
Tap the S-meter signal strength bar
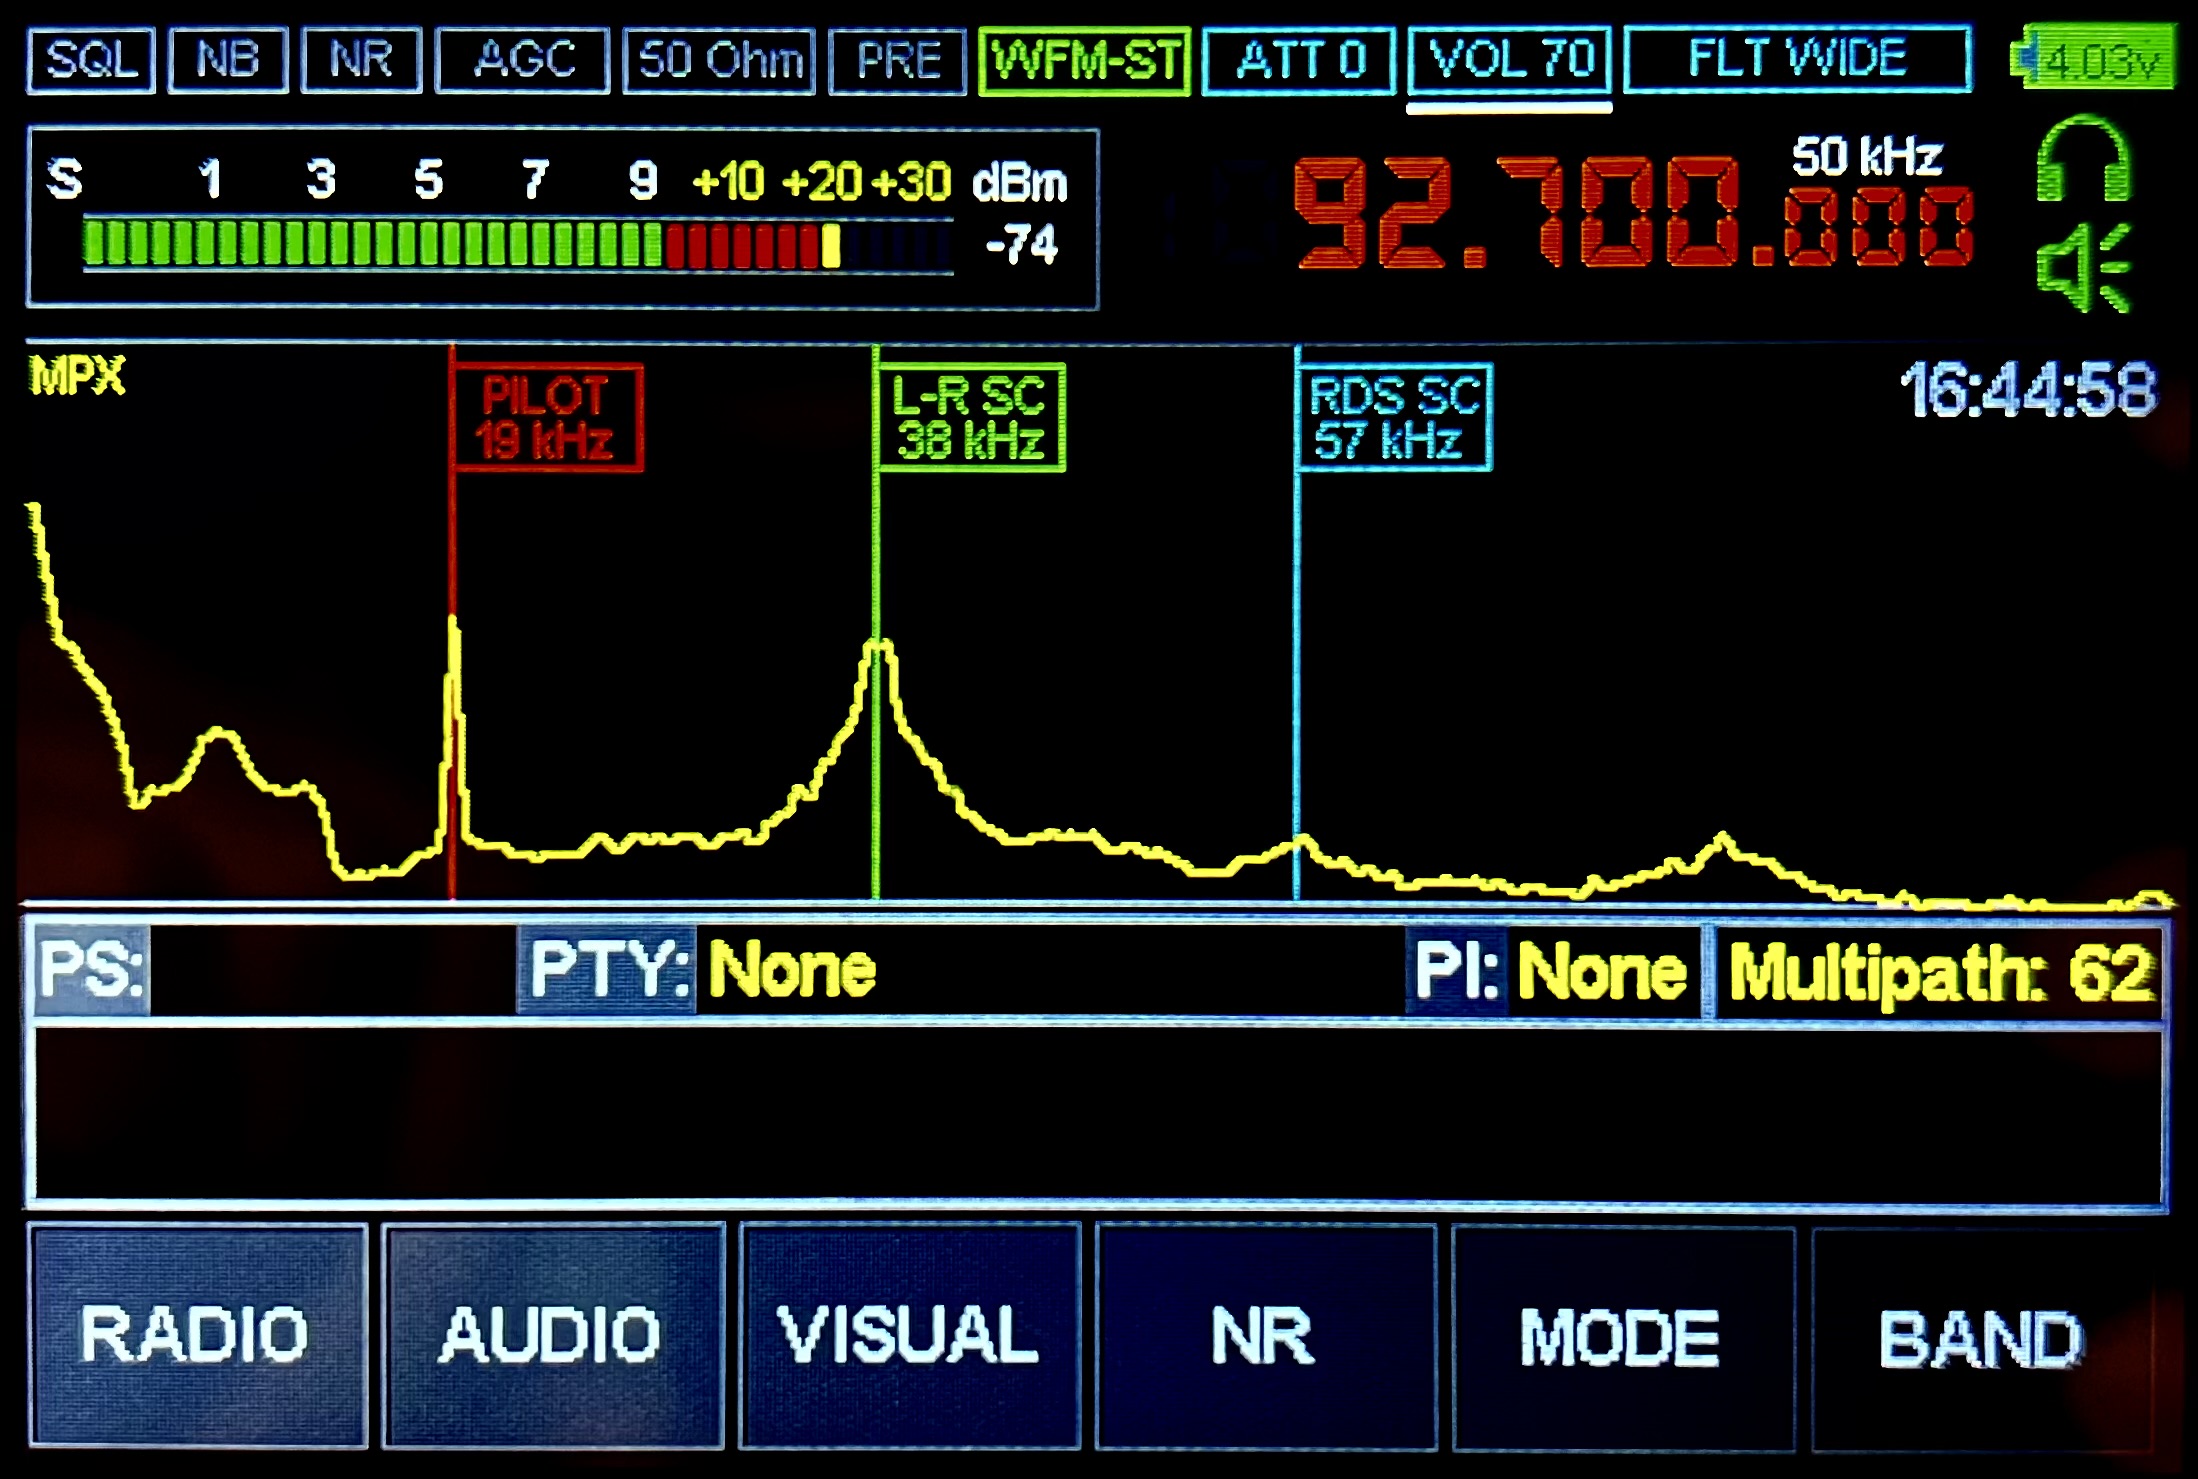[x=517, y=245]
